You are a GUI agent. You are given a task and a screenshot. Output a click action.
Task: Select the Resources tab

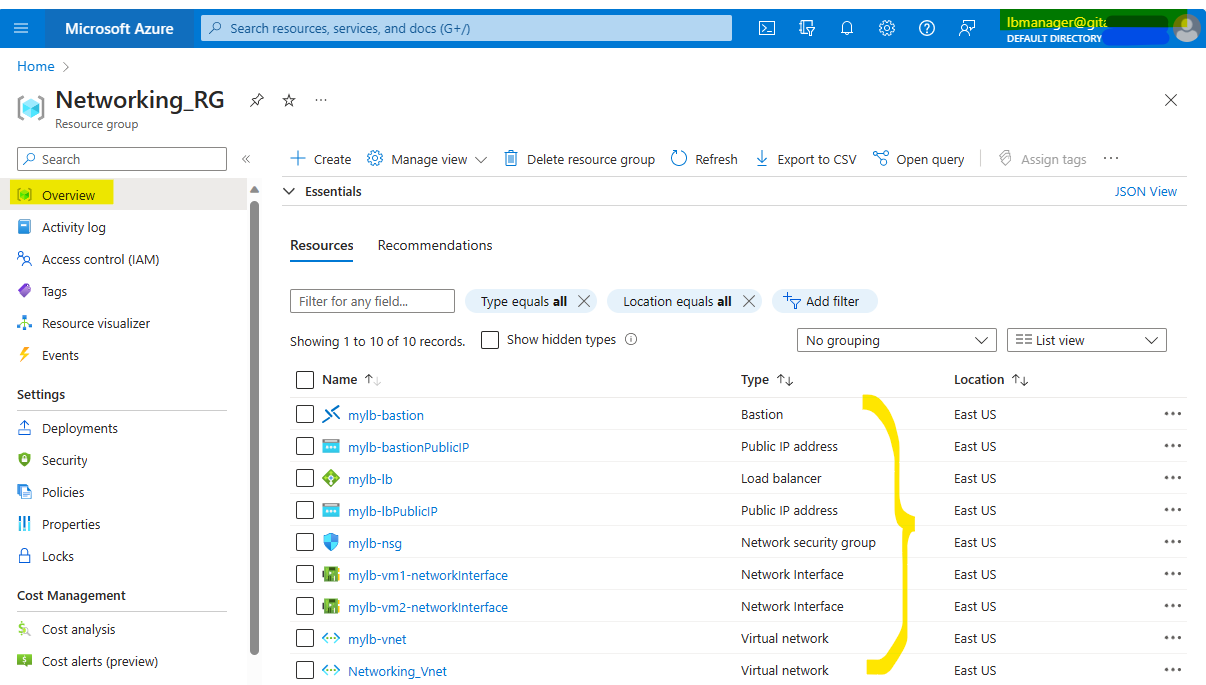(x=322, y=245)
